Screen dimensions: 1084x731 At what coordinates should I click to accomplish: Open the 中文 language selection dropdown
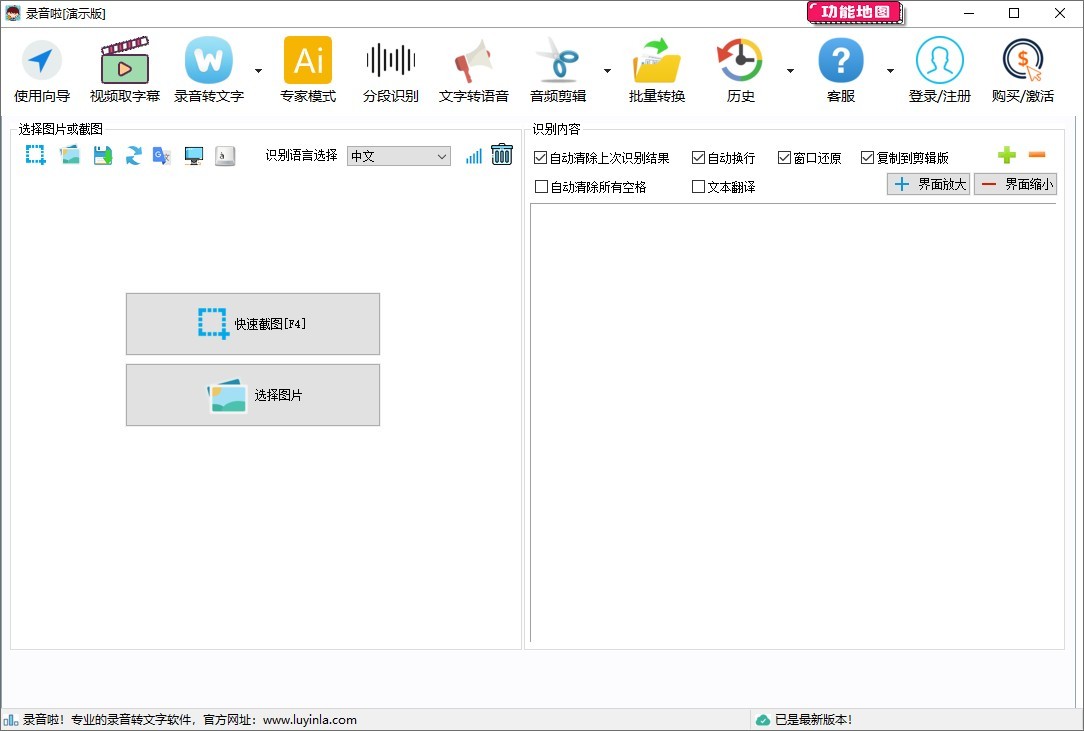398,157
